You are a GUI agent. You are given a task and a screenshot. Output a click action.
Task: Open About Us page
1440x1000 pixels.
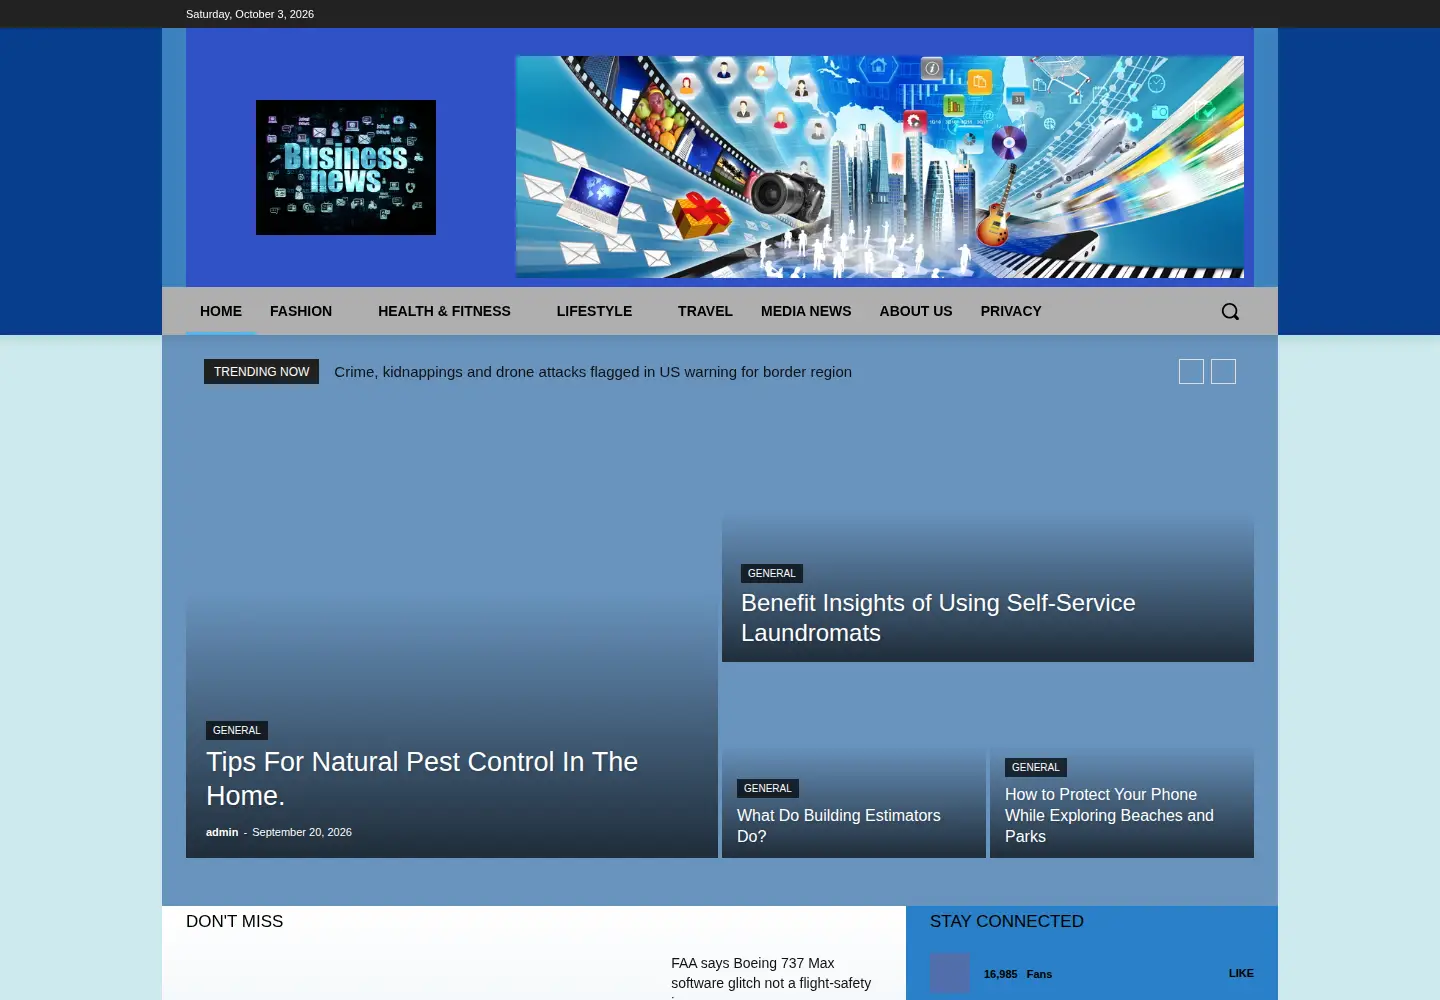pyautogui.click(x=916, y=311)
